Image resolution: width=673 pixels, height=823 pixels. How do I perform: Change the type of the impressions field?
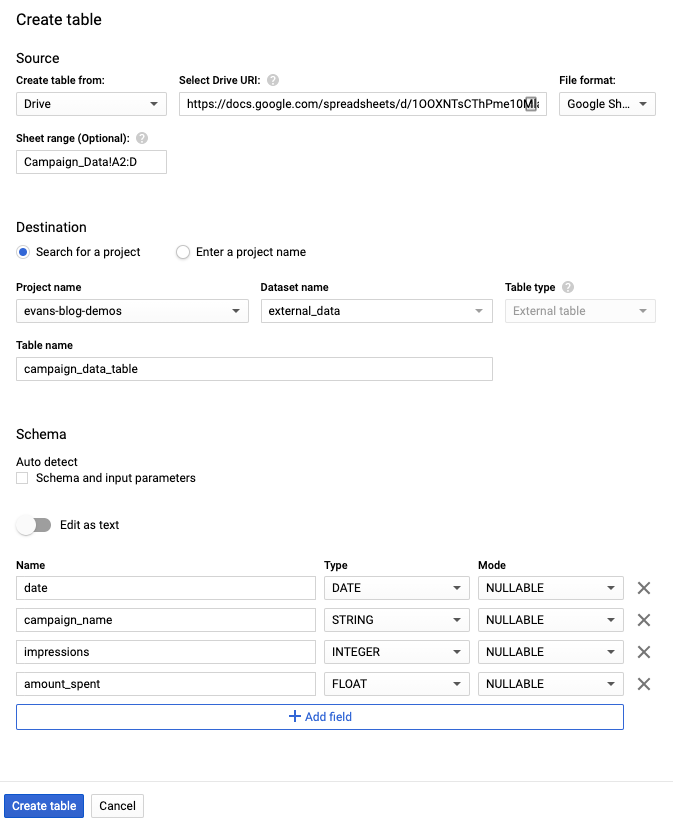click(396, 652)
